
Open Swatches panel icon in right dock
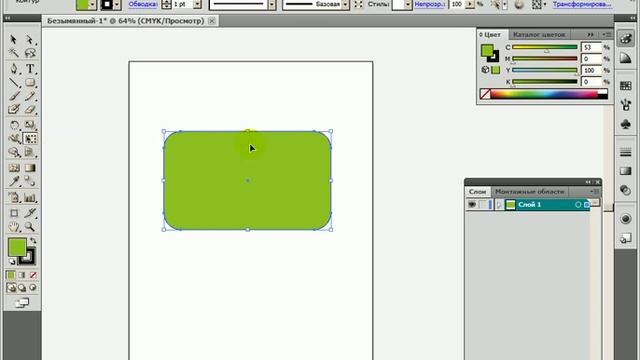tap(625, 85)
